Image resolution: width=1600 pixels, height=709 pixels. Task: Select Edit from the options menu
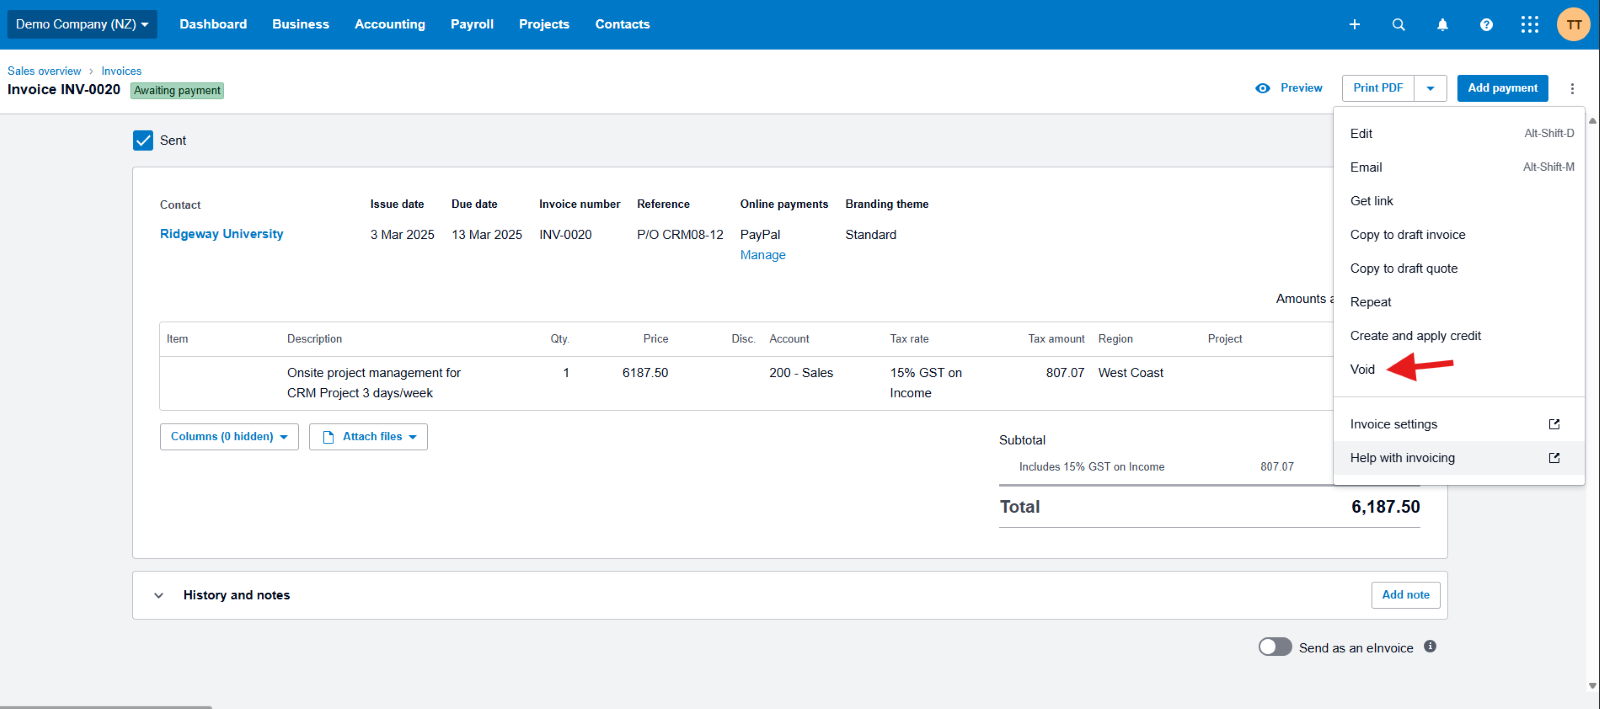(1459, 133)
